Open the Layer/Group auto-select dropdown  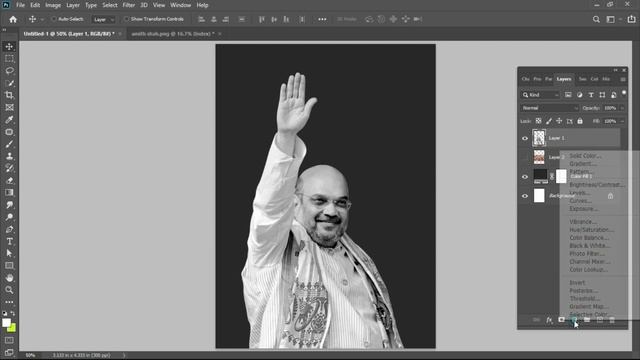[104, 19]
